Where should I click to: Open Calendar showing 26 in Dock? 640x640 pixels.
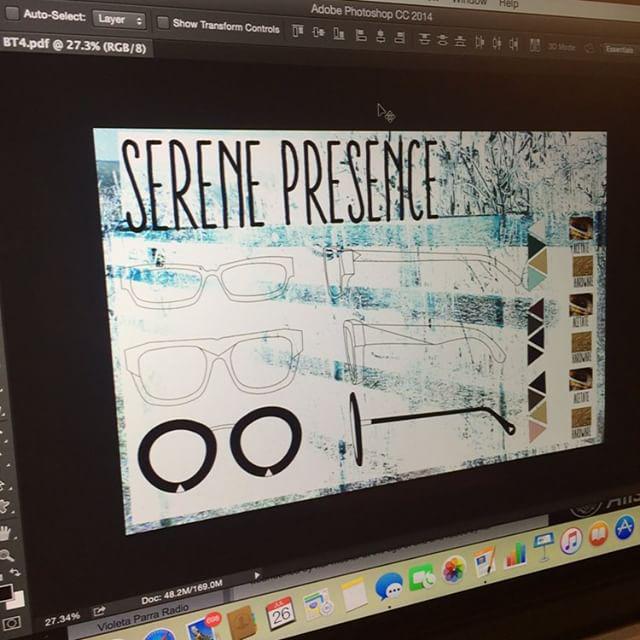point(280,612)
